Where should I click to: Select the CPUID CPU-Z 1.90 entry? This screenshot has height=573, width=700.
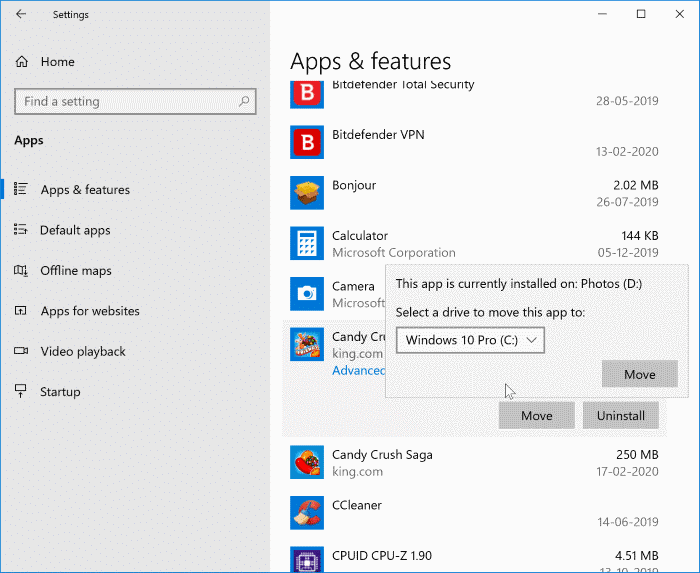coord(382,556)
